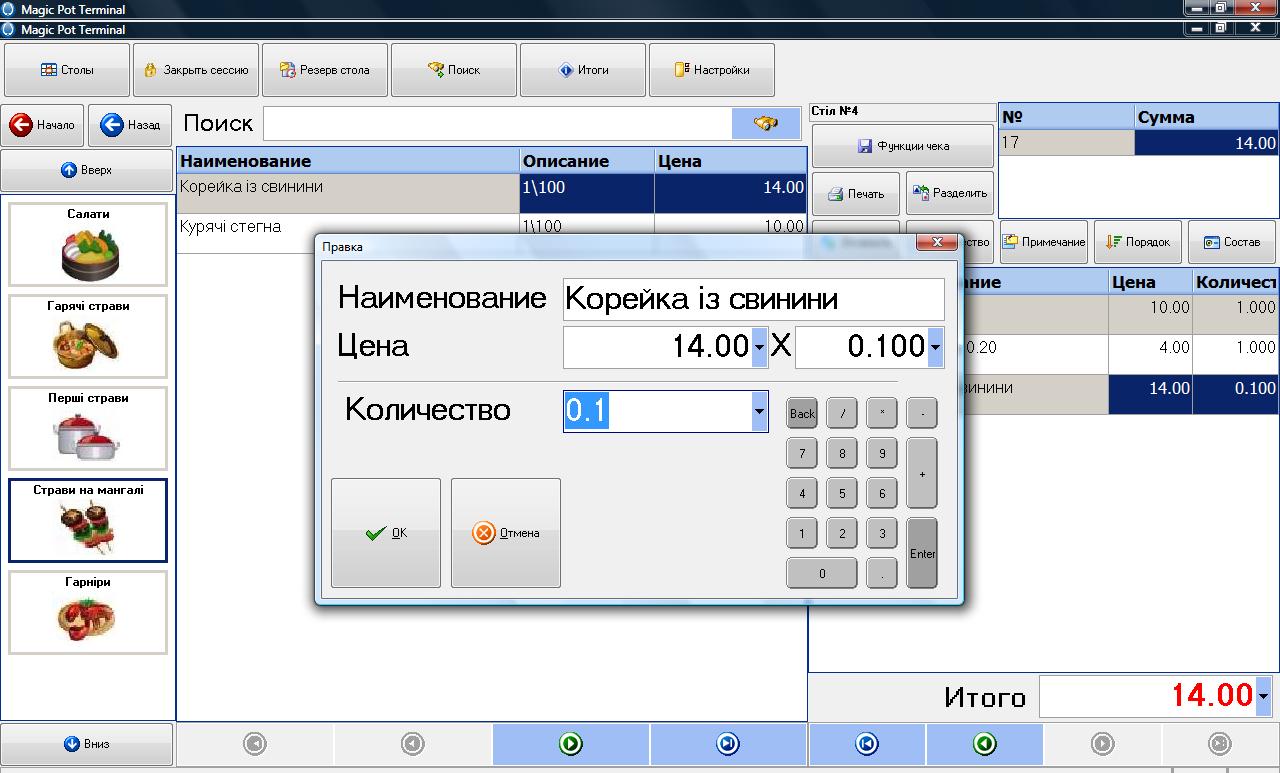Open the Гарніри category

pyautogui.click(x=88, y=613)
